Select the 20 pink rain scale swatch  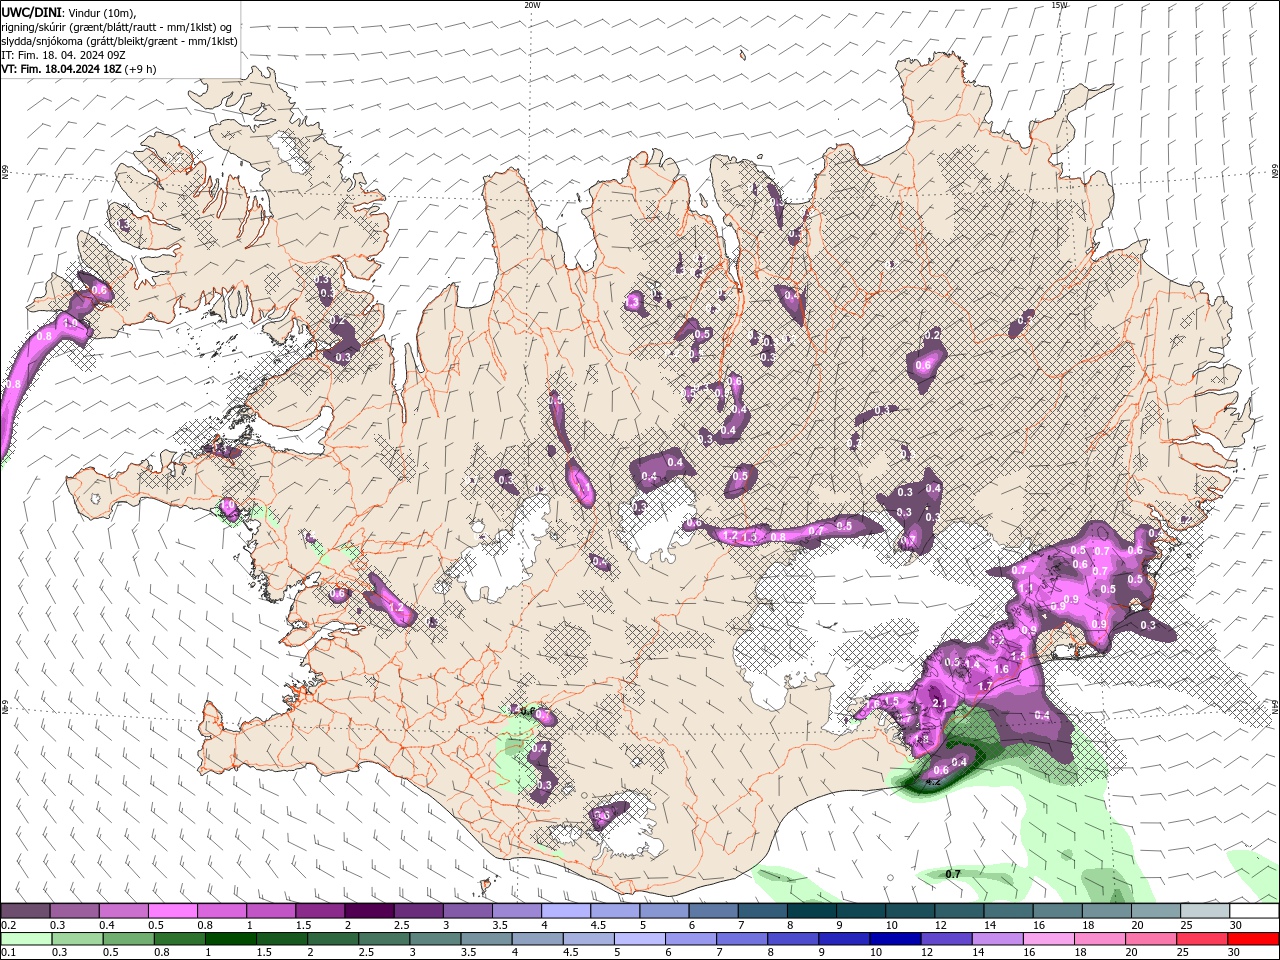(x=1151, y=939)
